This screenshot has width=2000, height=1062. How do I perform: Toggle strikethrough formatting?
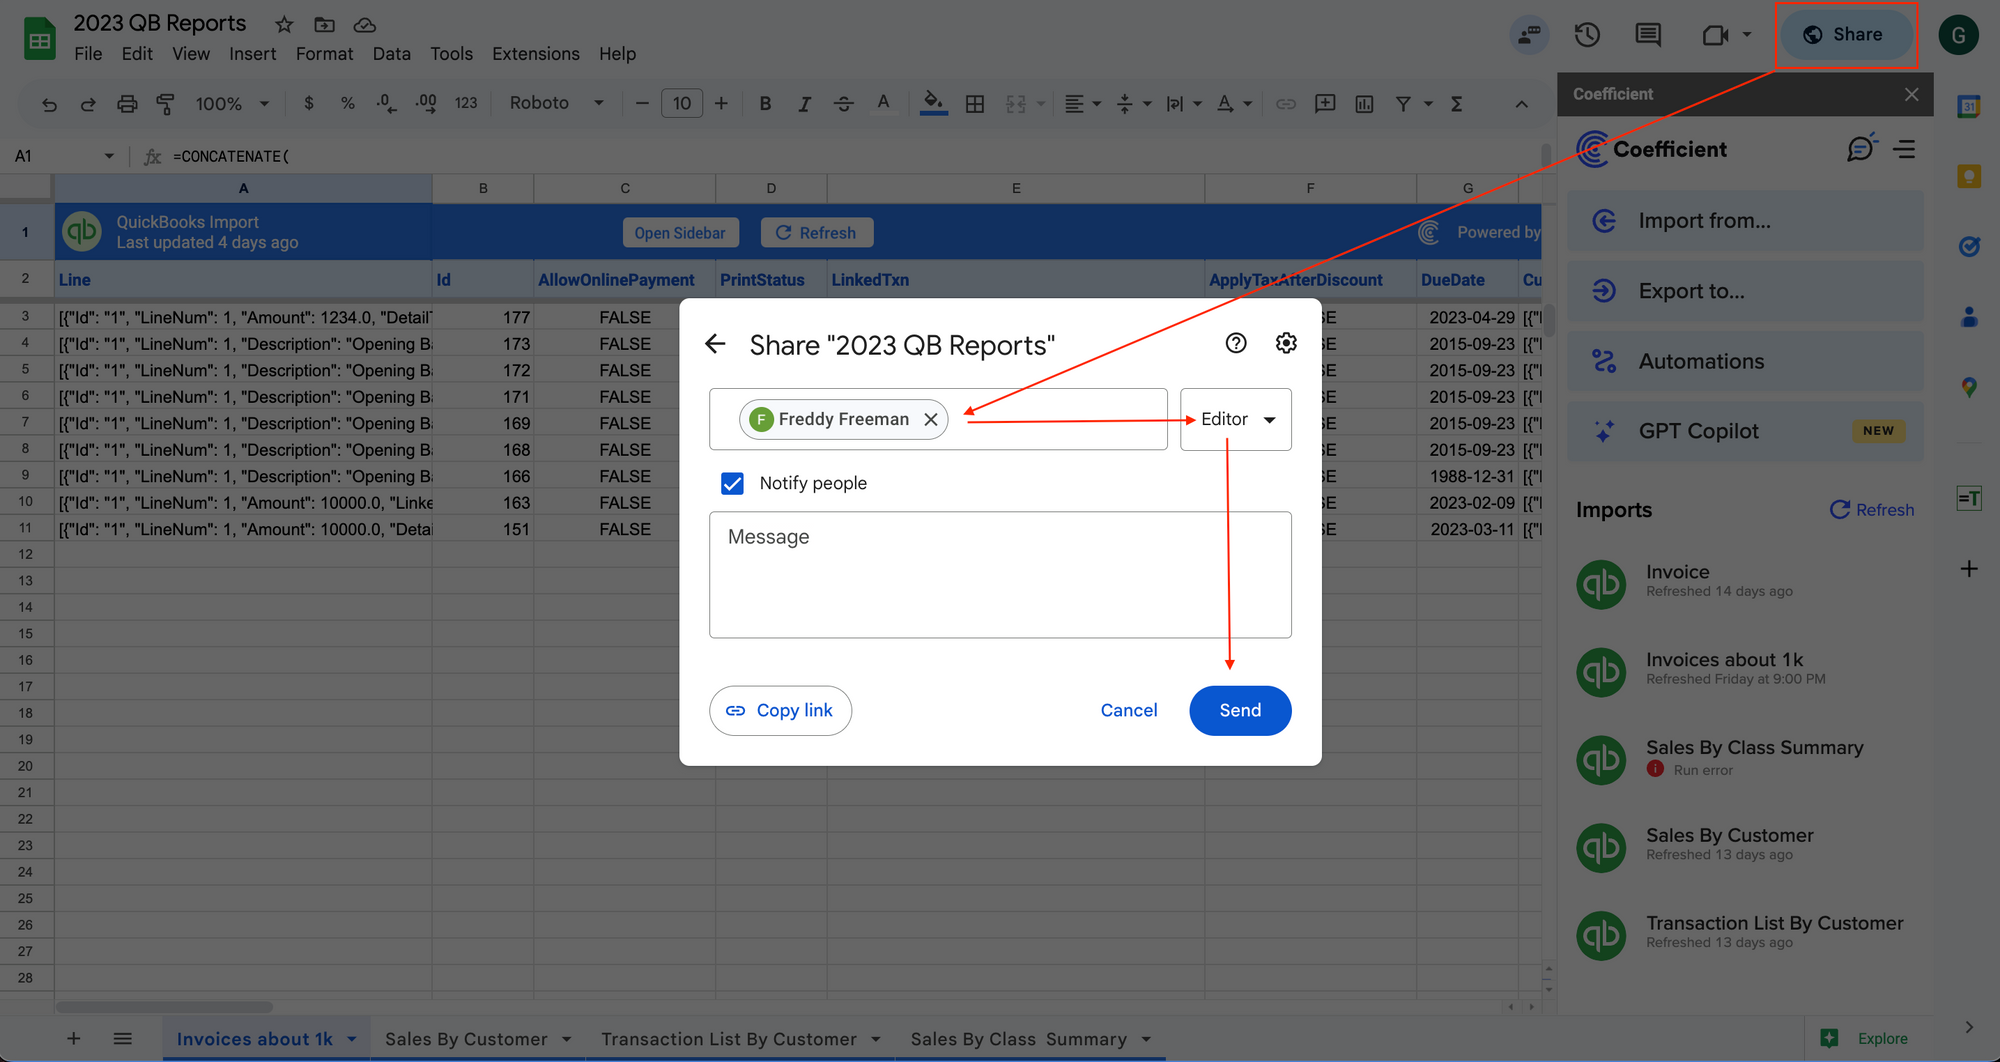point(843,103)
